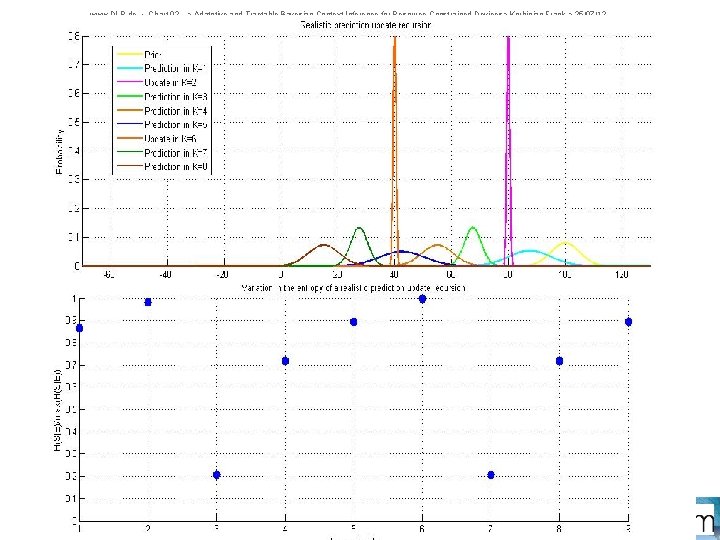Click the yellow line sample beside Prior

point(129,54)
